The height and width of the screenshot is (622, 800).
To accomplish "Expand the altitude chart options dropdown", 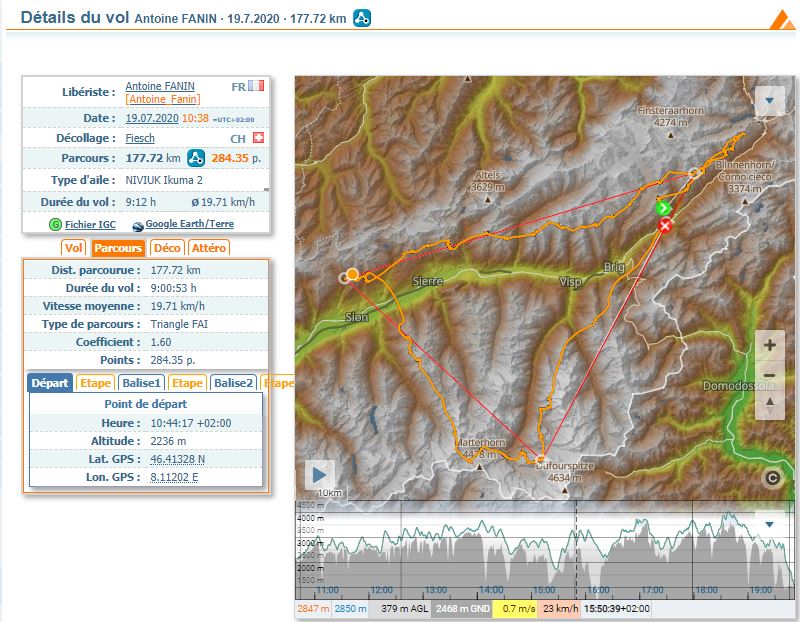I will (x=769, y=524).
